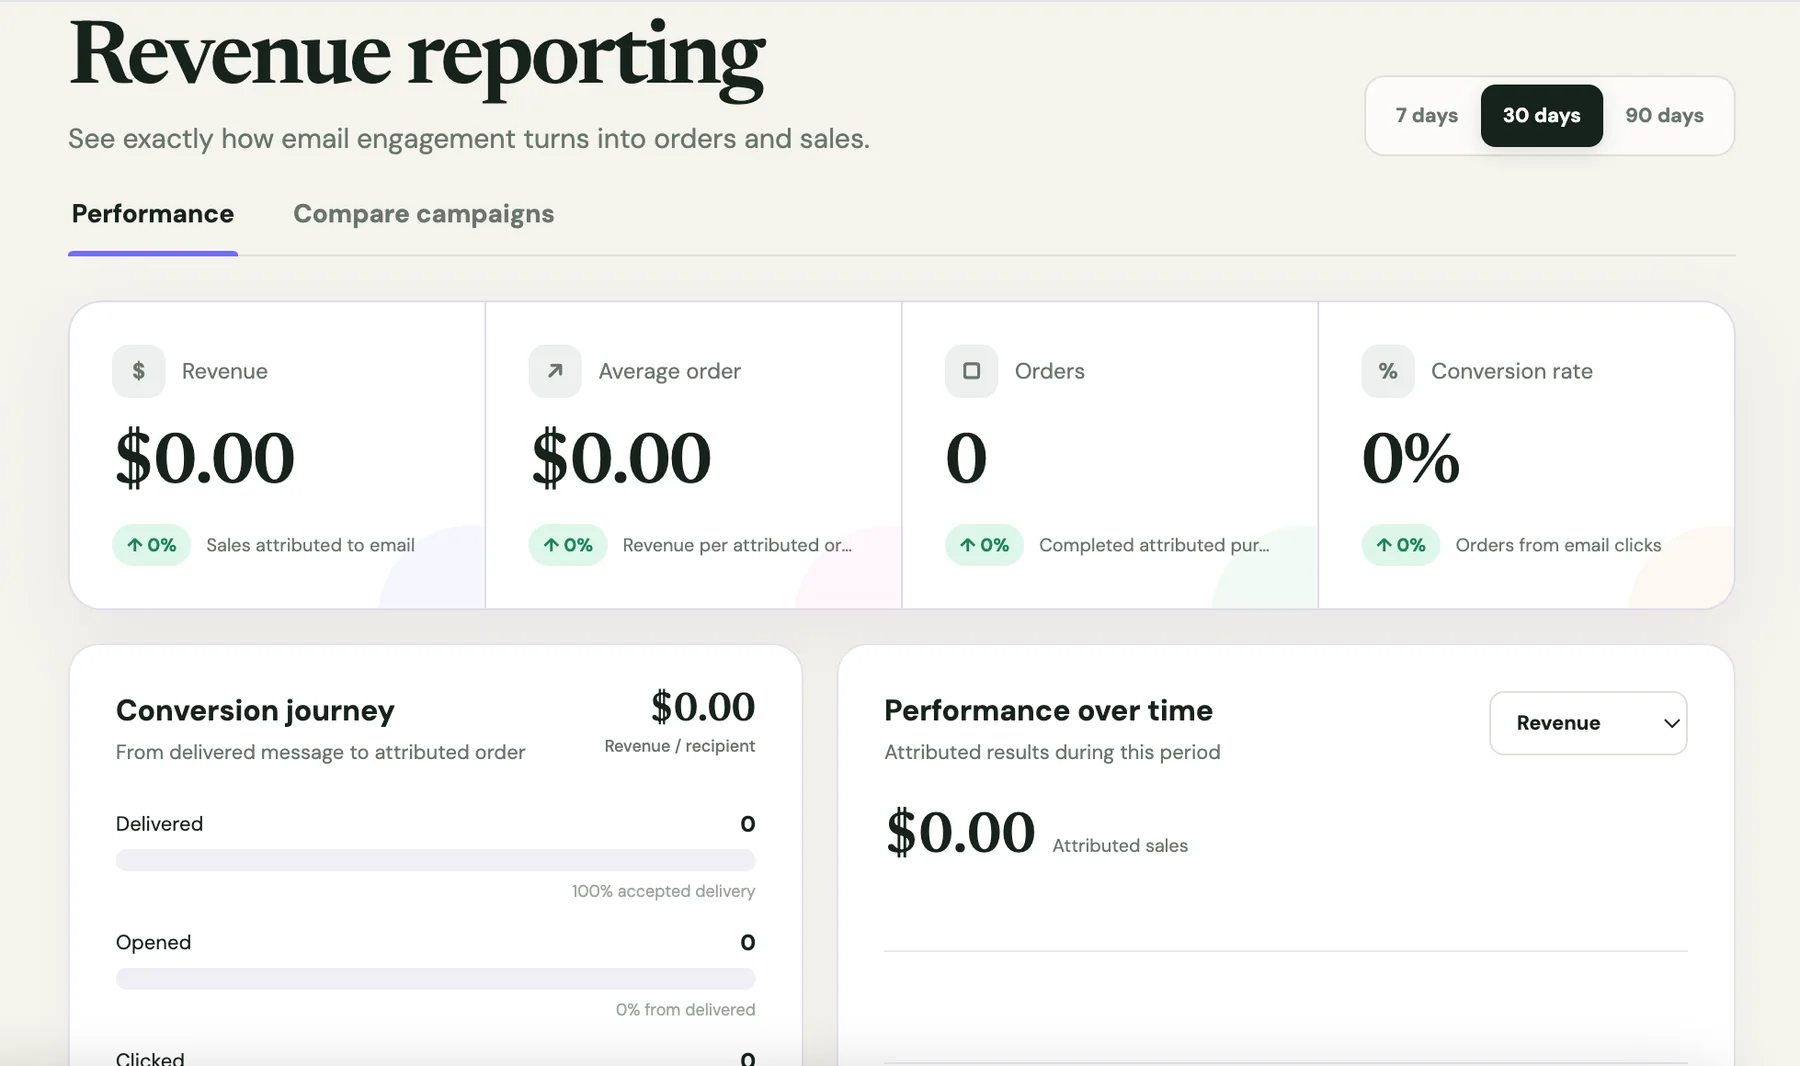Click the Performance over time heading
The width and height of the screenshot is (1800, 1066).
coord(1048,711)
